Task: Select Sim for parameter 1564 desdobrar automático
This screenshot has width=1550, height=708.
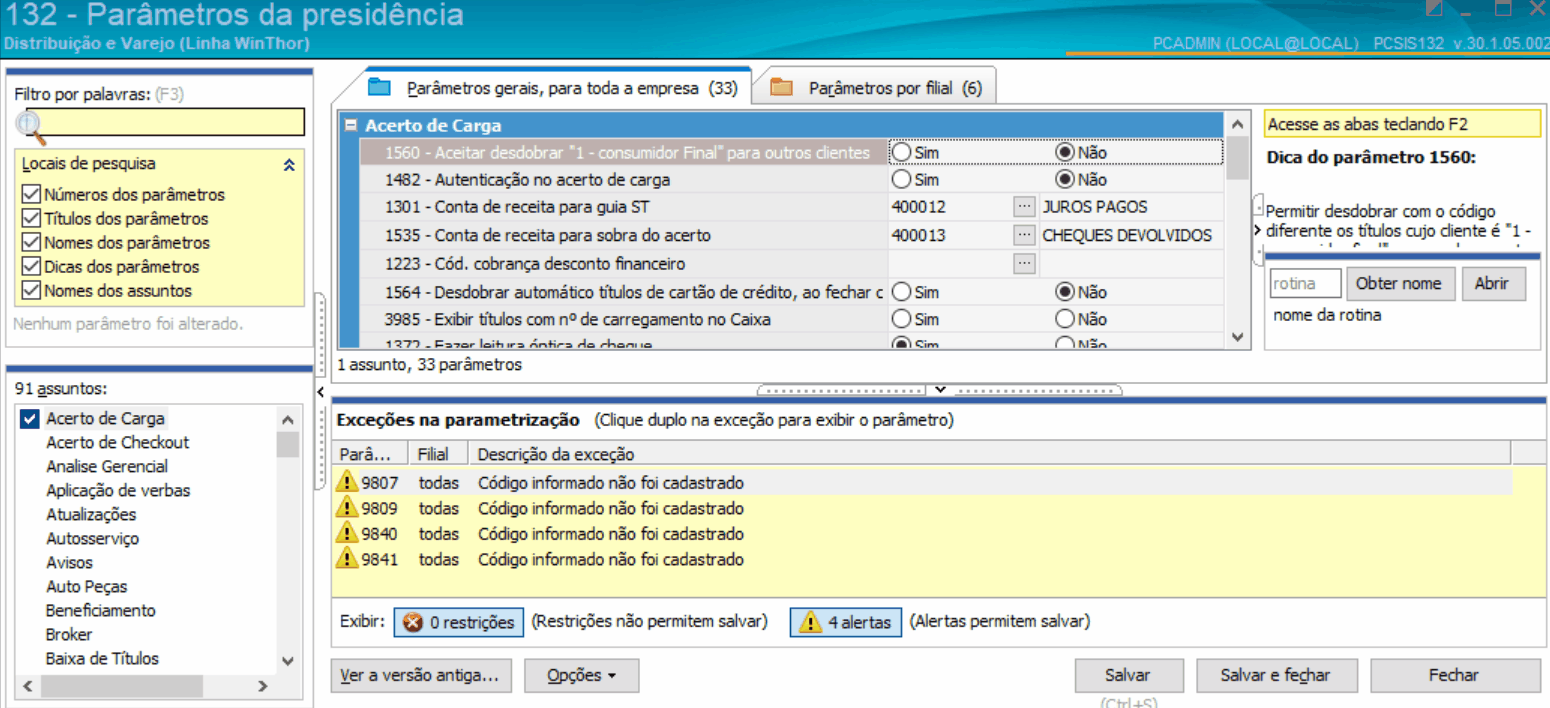Action: point(902,292)
